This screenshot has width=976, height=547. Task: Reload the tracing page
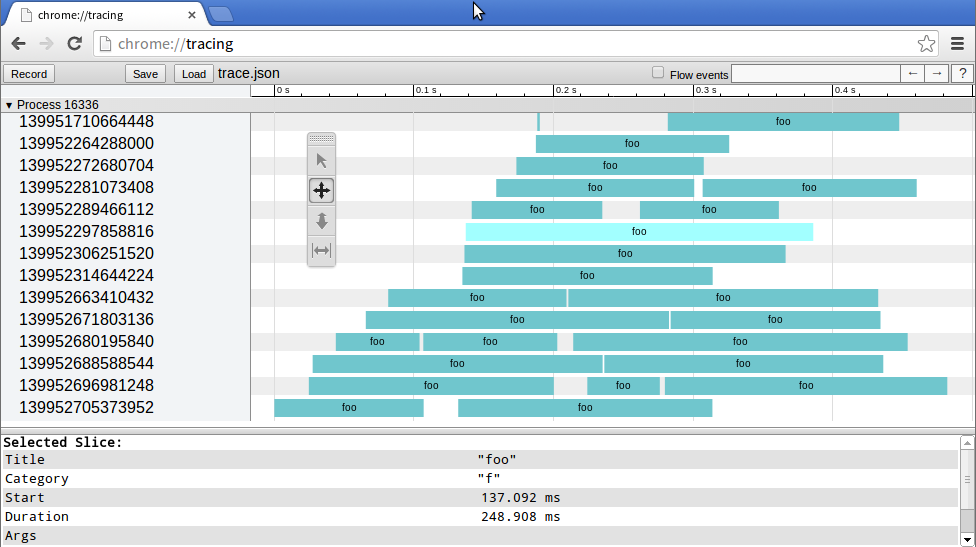pos(75,44)
